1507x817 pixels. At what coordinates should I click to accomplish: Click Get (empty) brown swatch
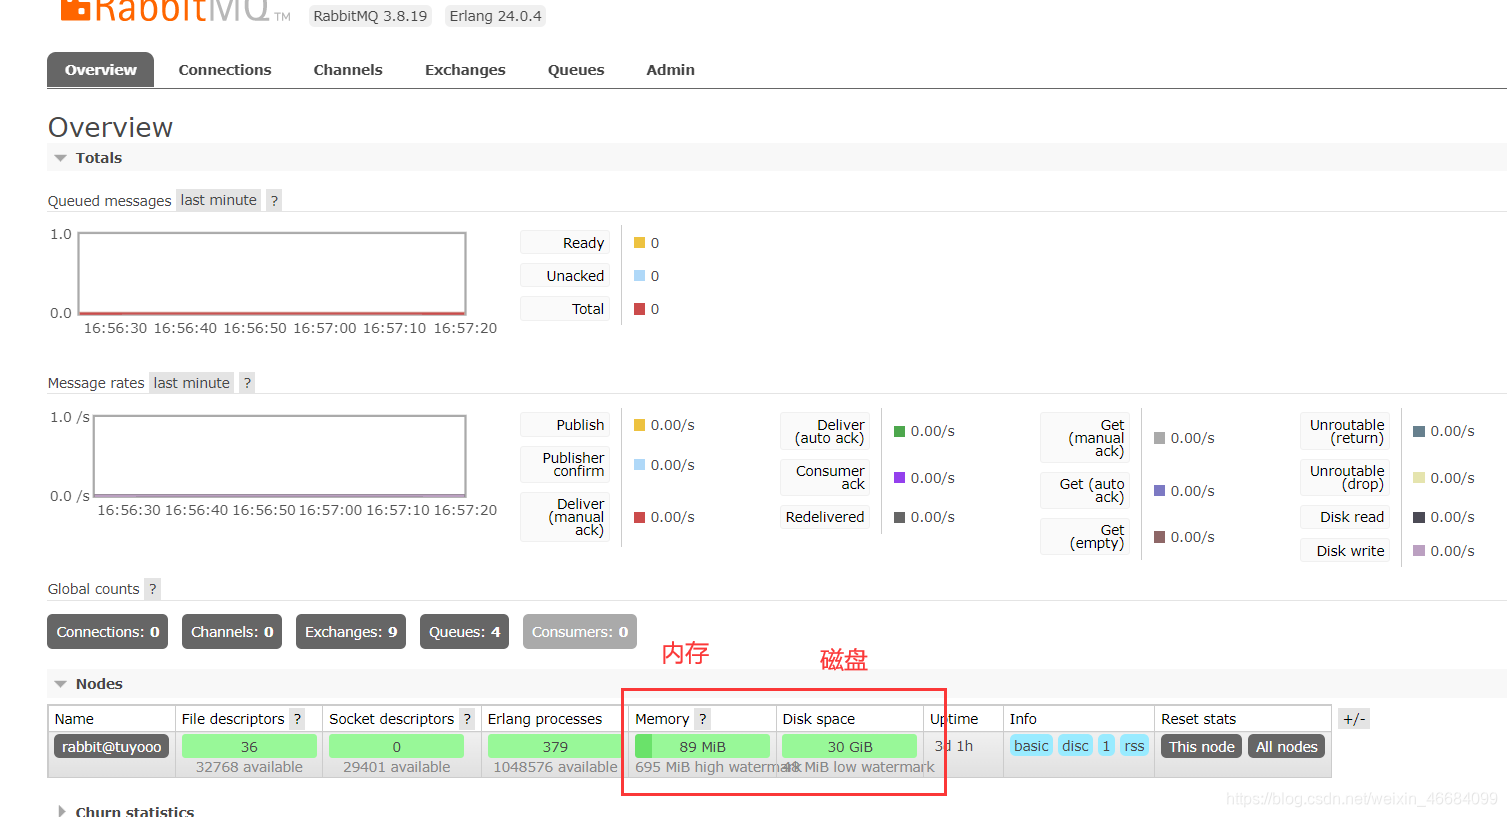coord(1160,537)
